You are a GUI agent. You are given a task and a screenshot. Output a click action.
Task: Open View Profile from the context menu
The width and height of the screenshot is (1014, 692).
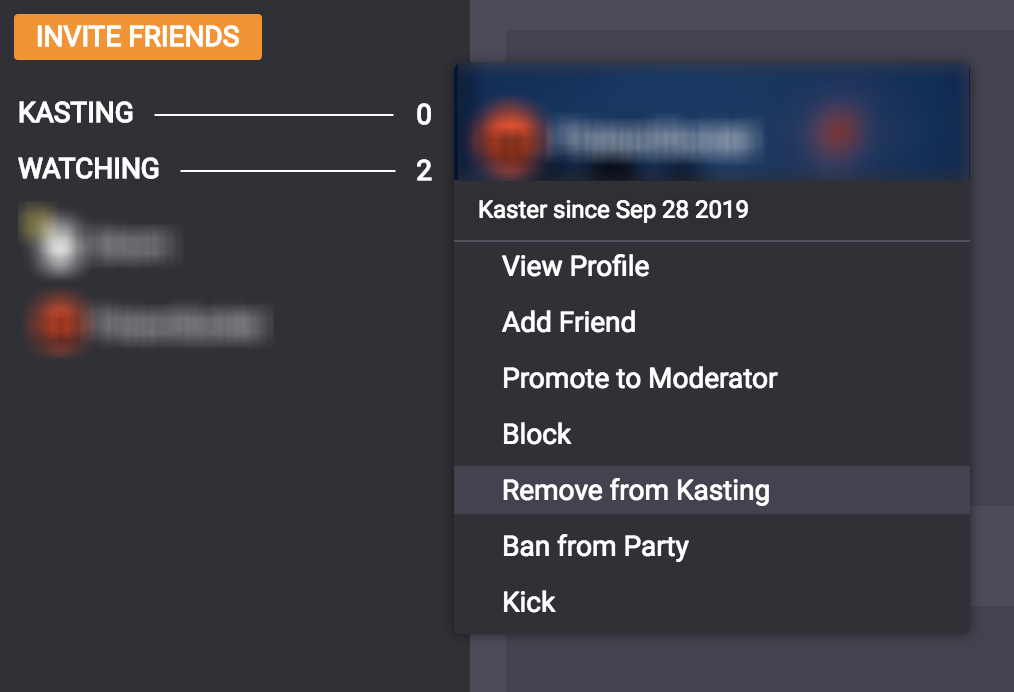tap(575, 266)
